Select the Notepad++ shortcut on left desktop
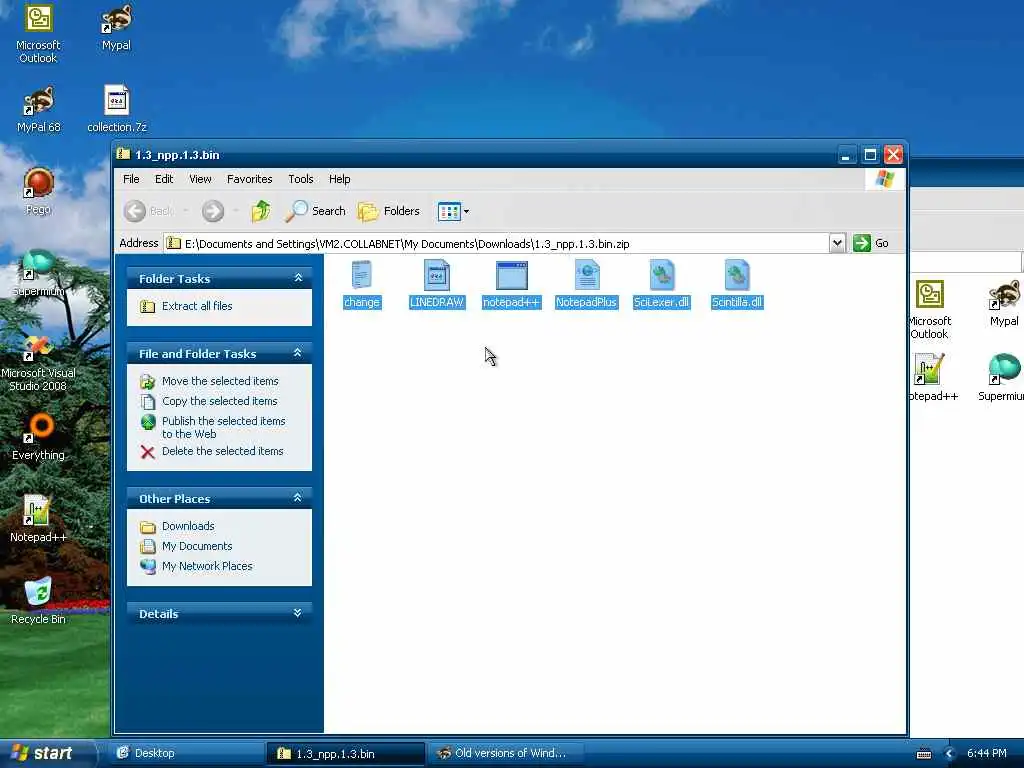Image resolution: width=1024 pixels, height=768 pixels. [x=39, y=519]
